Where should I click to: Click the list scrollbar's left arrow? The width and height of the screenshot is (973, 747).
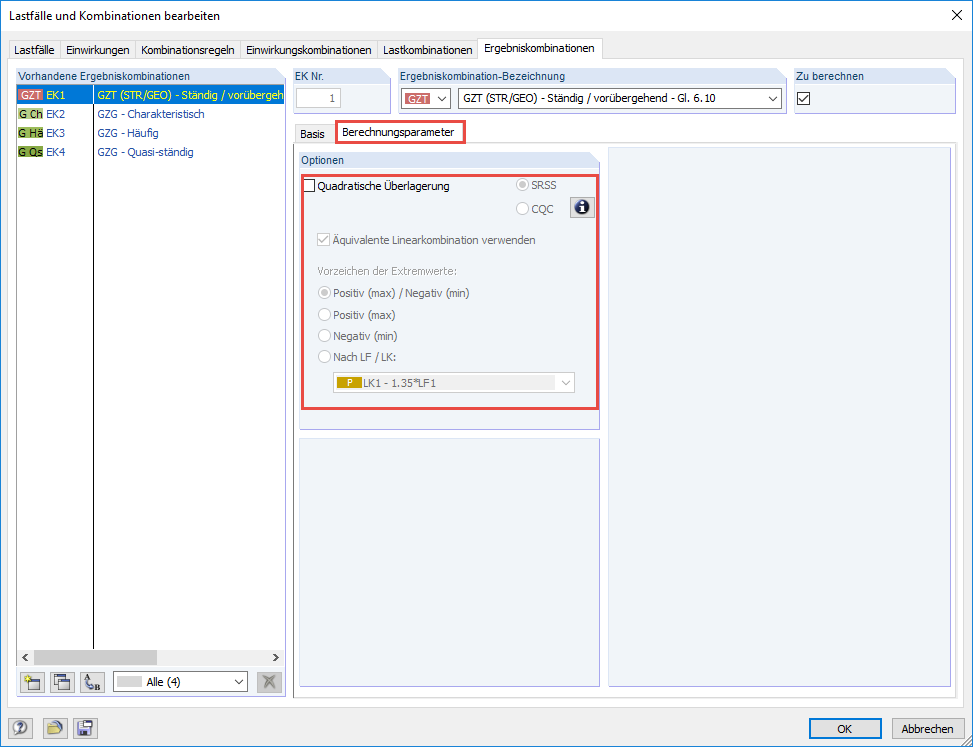tap(25, 658)
